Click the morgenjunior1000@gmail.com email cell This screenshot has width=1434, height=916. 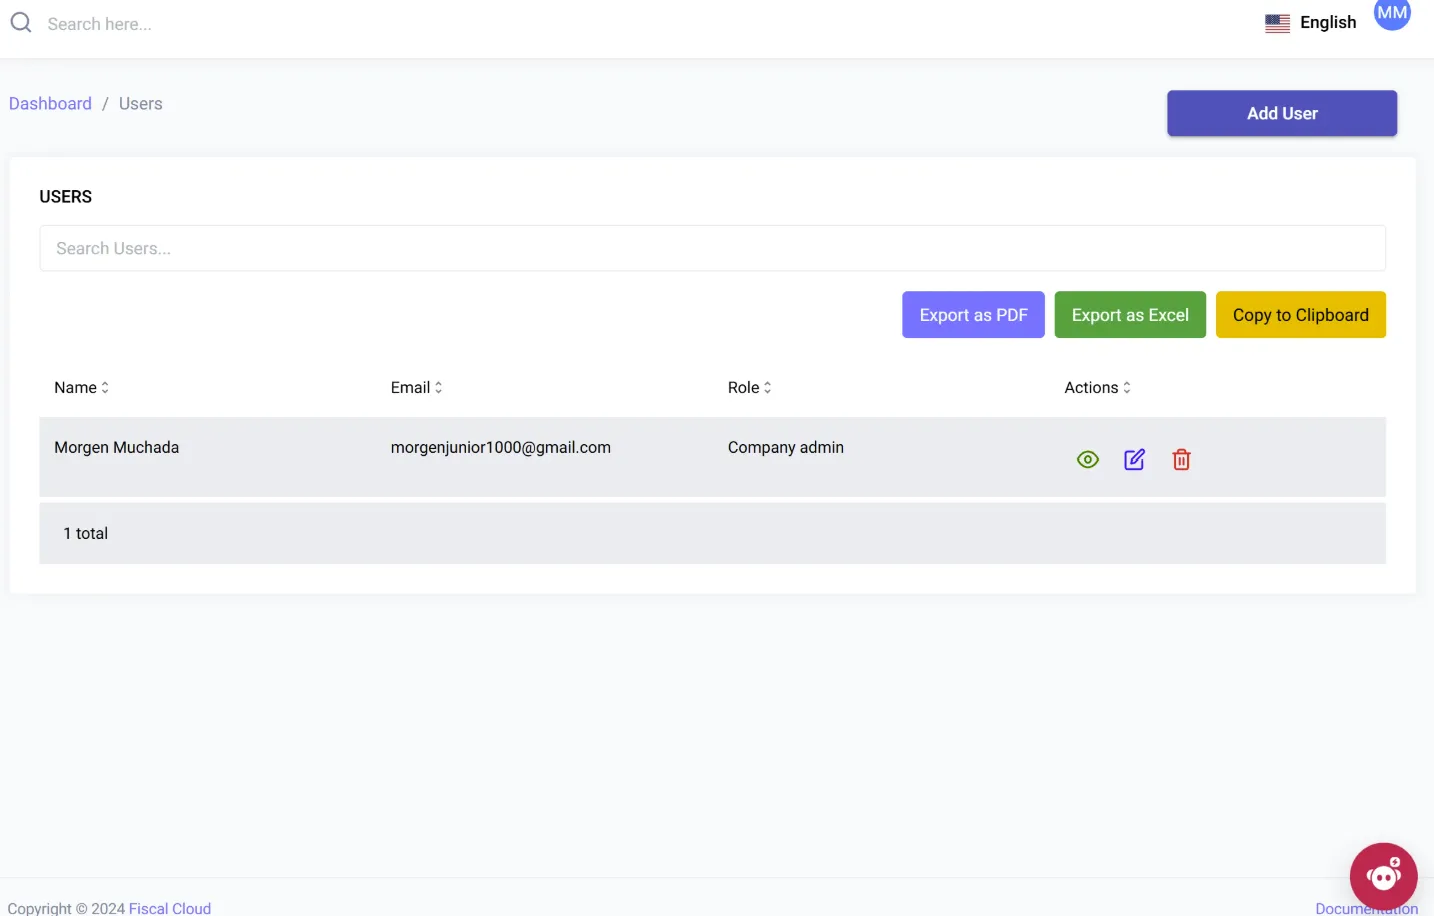501,448
